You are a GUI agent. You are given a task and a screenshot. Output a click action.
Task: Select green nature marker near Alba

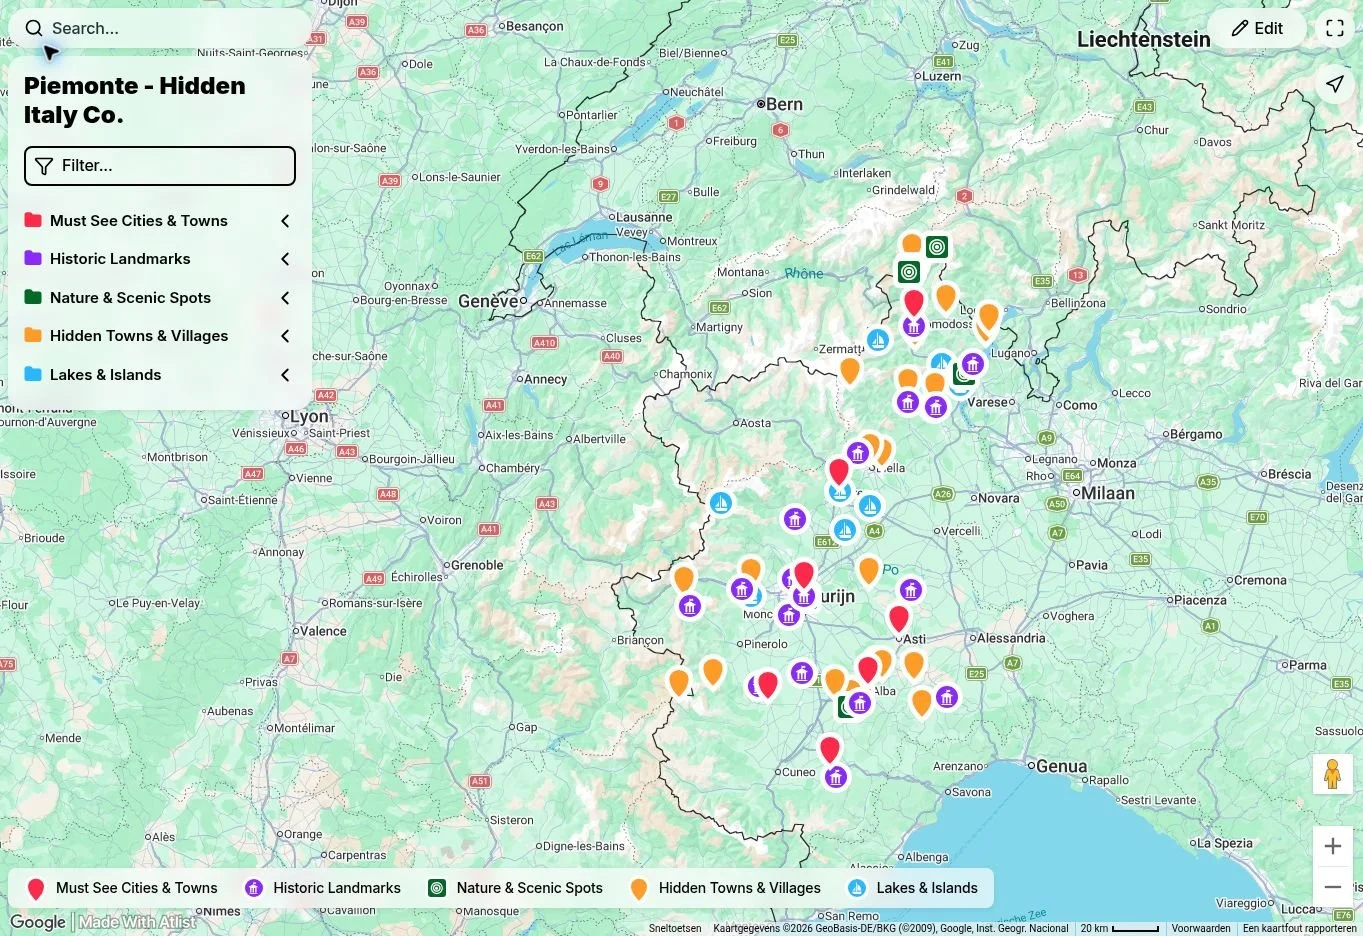click(x=845, y=707)
